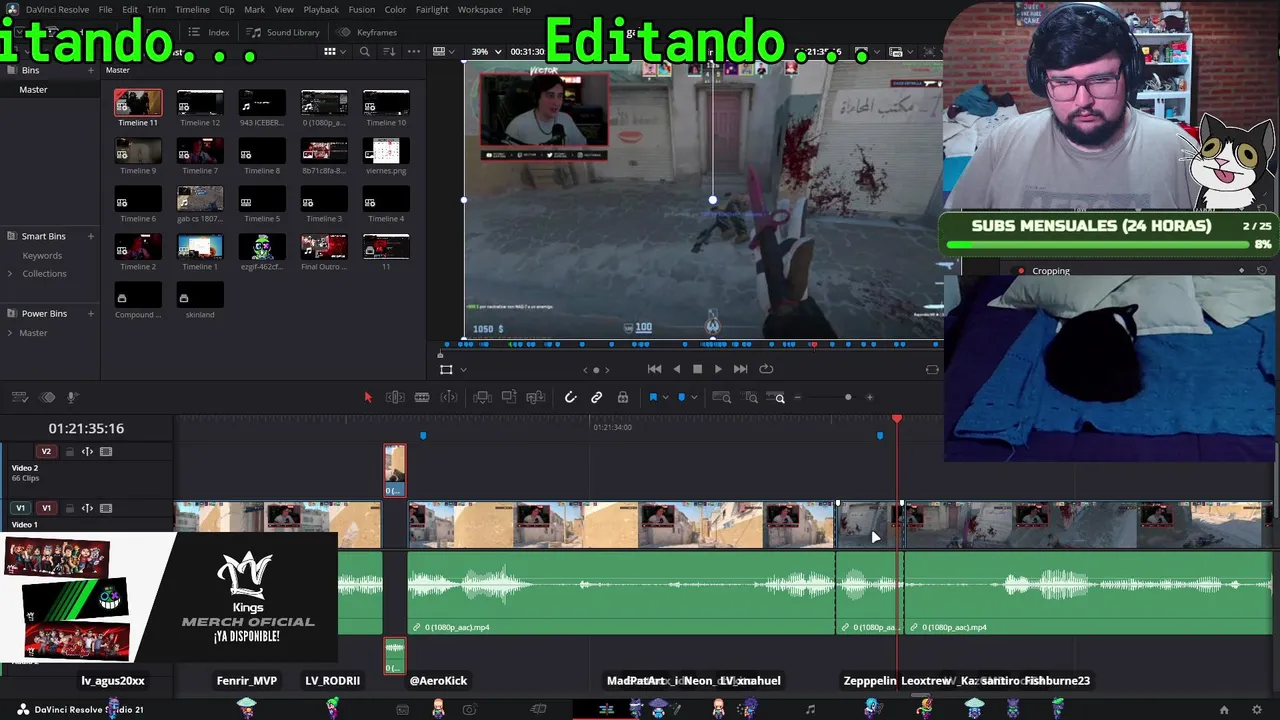1280x720 pixels.
Task: Stop viewer playback
Action: (x=698, y=369)
